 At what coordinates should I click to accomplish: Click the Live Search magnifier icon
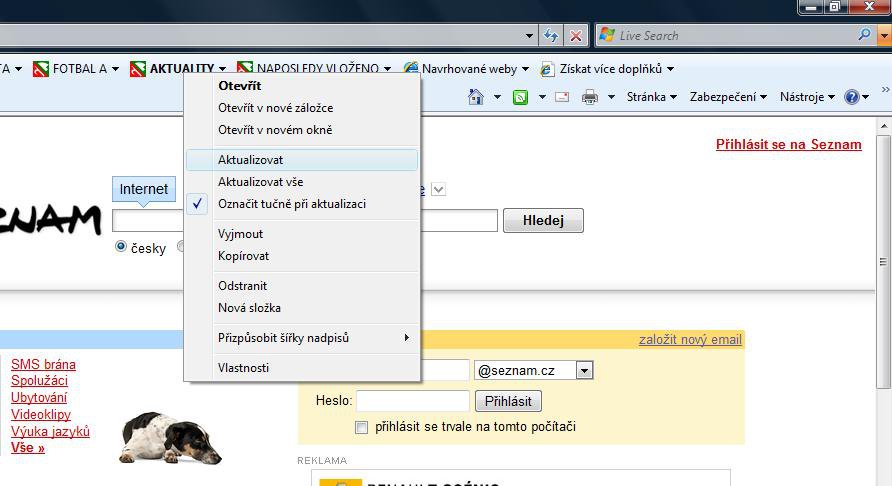[x=864, y=35]
